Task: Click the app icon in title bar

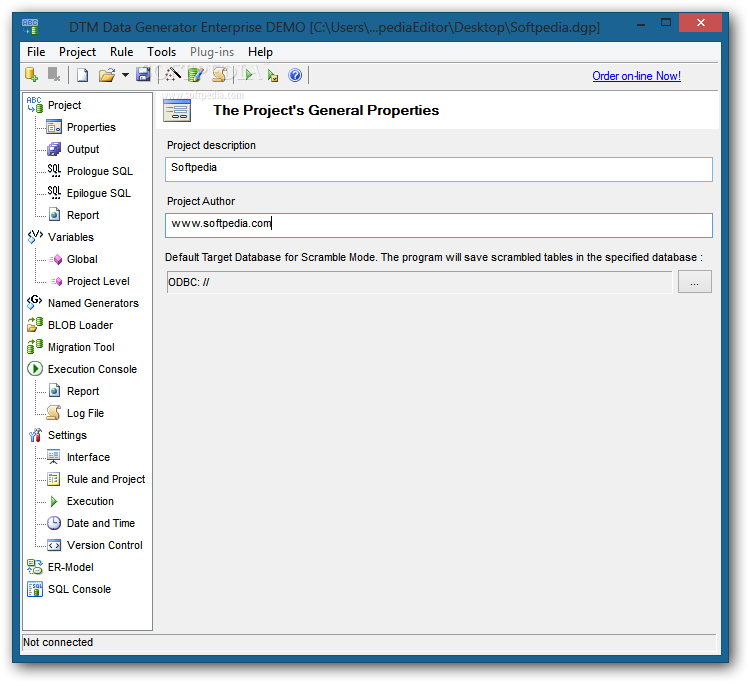Action: [30, 26]
